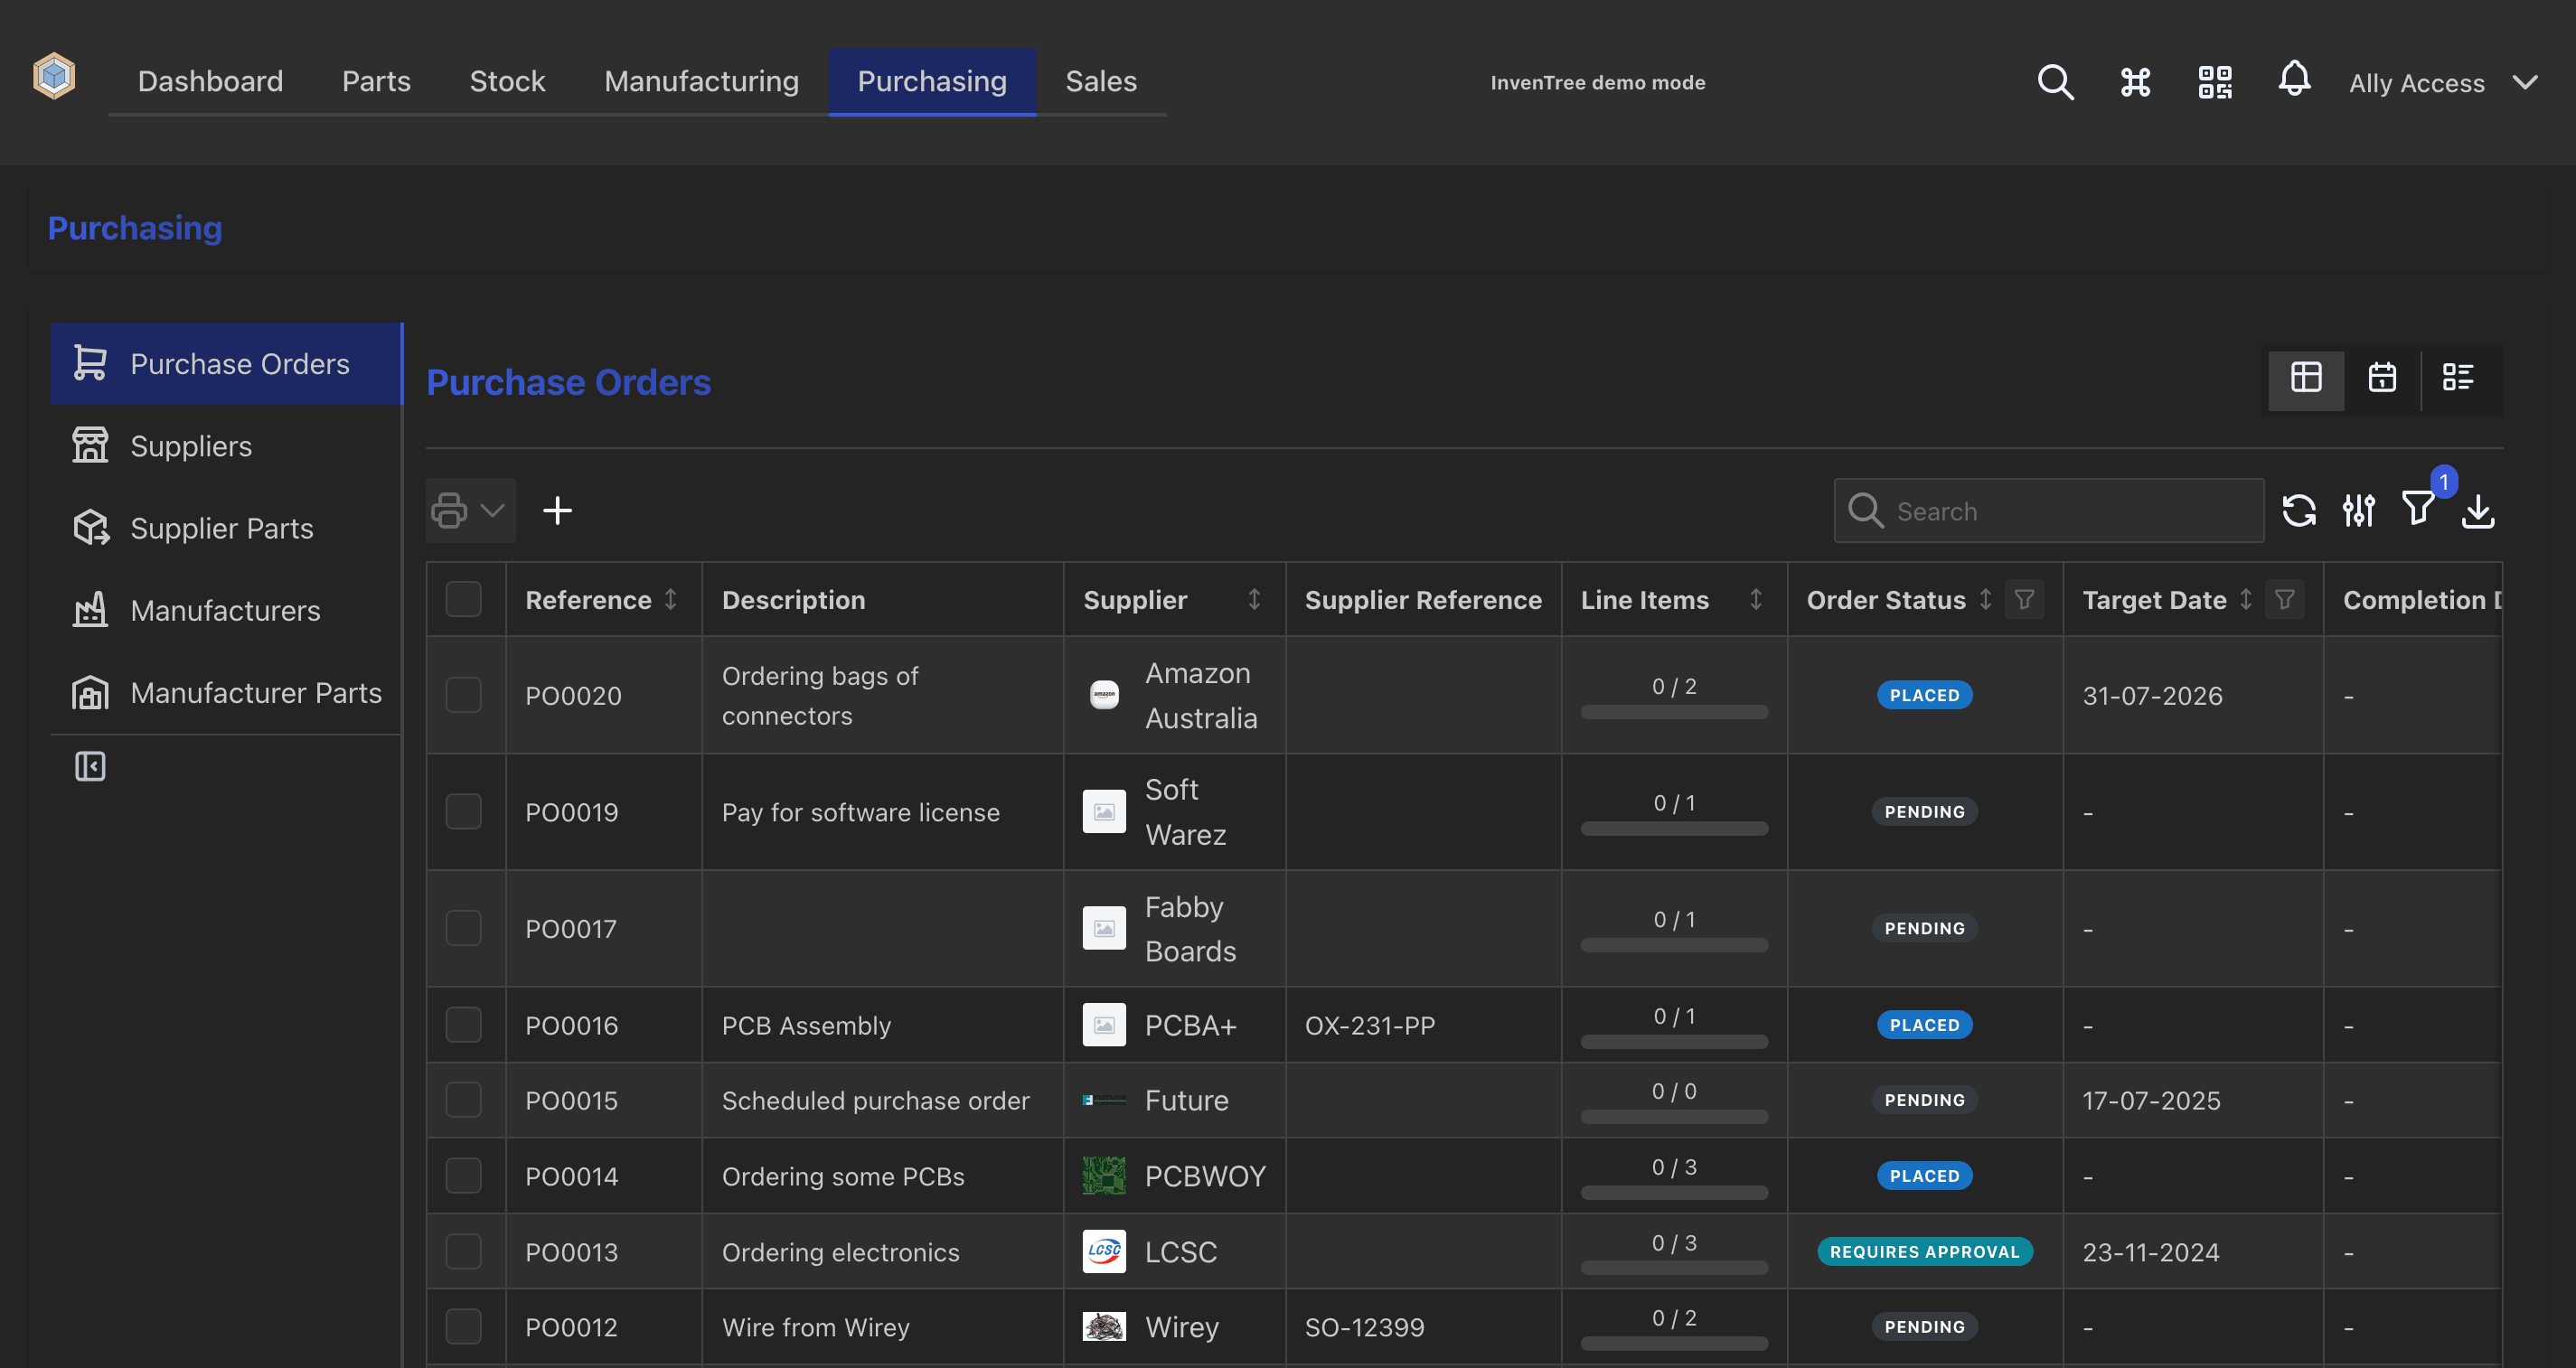Open the global search magnifier icon
Image resolution: width=2576 pixels, height=1368 pixels.
tap(2055, 82)
